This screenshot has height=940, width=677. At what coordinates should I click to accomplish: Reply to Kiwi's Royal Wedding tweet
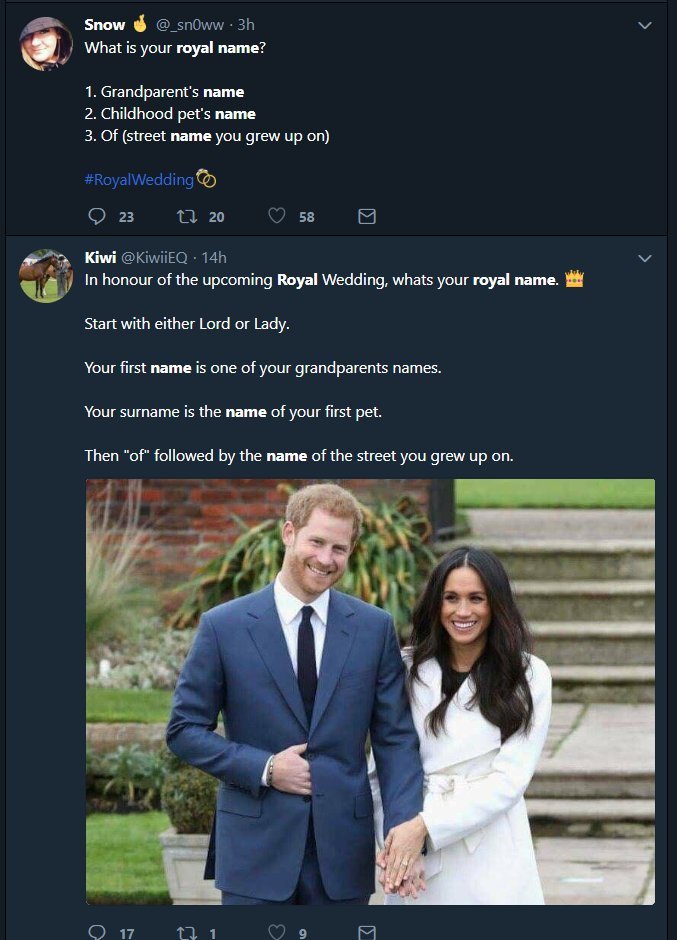(x=97, y=932)
